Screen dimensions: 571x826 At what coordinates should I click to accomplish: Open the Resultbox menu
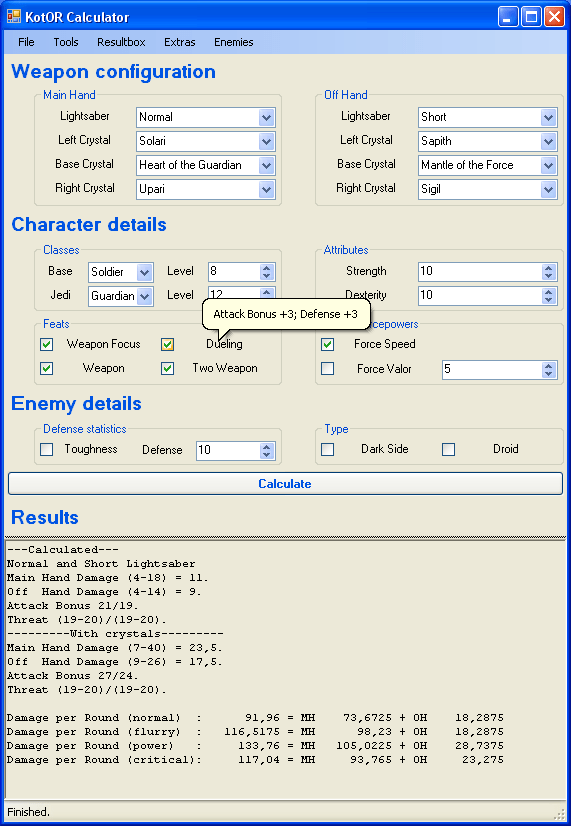pos(121,42)
